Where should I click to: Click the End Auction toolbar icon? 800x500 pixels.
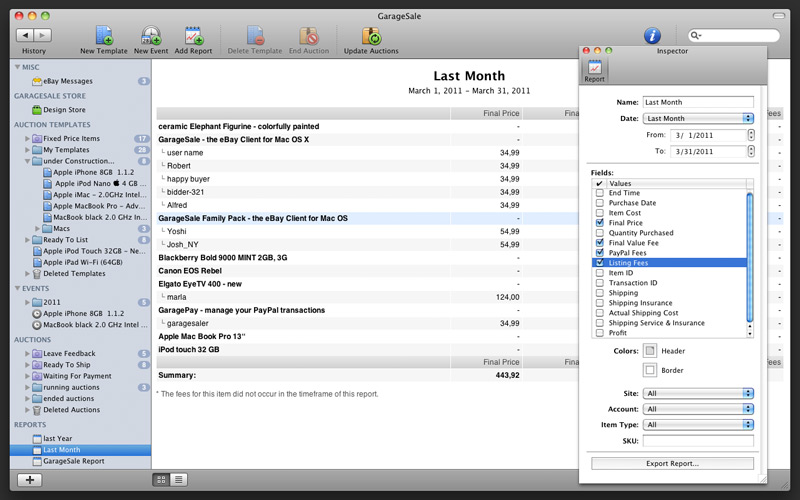click(x=309, y=36)
